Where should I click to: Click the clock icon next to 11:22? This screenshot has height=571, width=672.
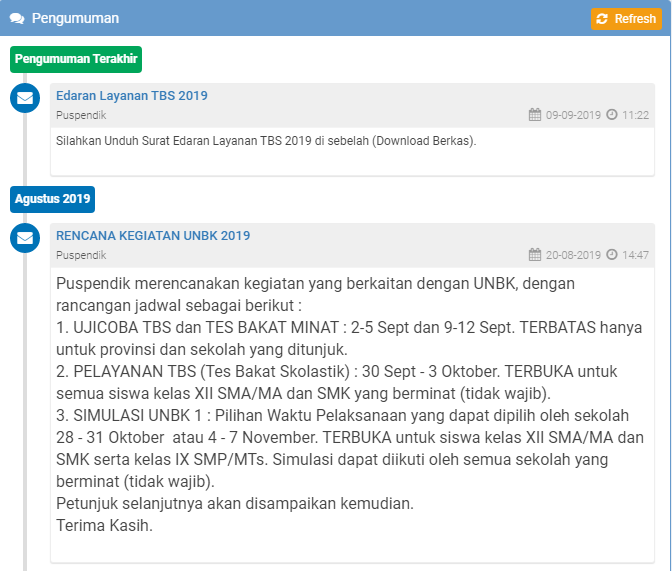pyautogui.click(x=612, y=114)
